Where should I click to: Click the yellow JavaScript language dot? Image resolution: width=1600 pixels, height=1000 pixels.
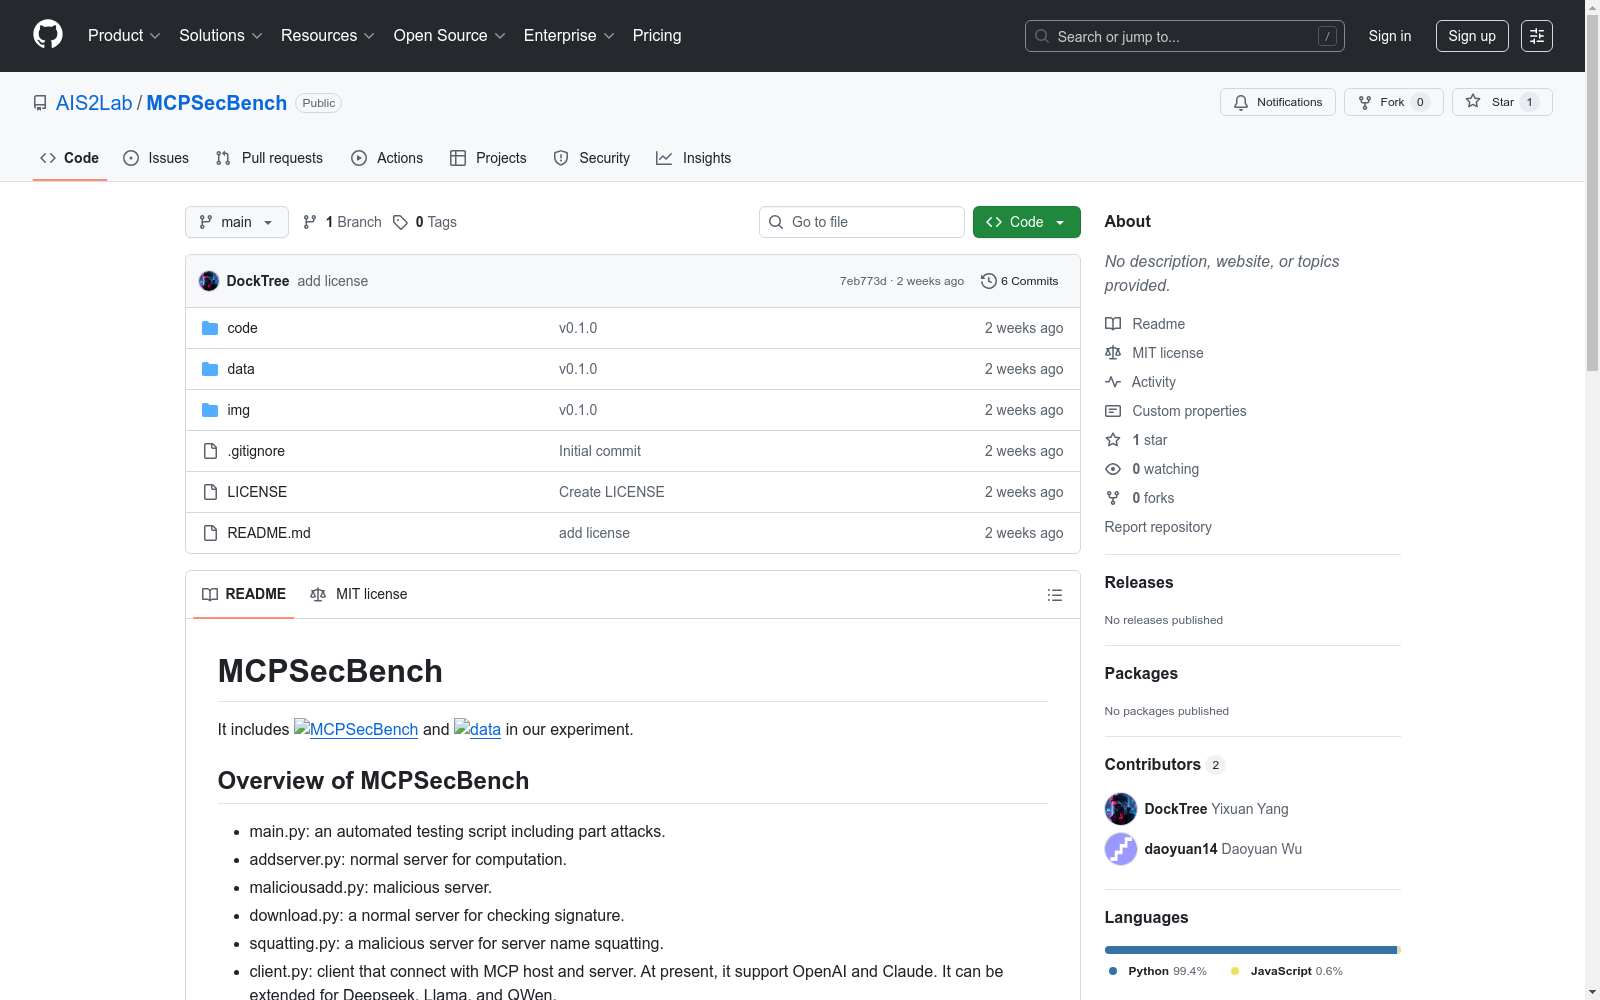[x=1235, y=971]
